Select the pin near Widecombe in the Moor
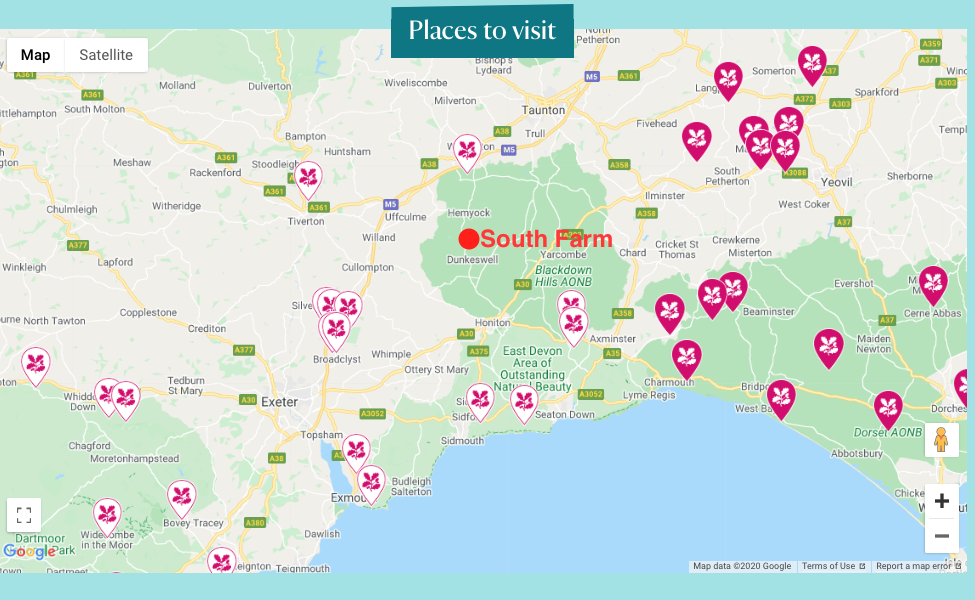The height and width of the screenshot is (600, 975). (108, 516)
